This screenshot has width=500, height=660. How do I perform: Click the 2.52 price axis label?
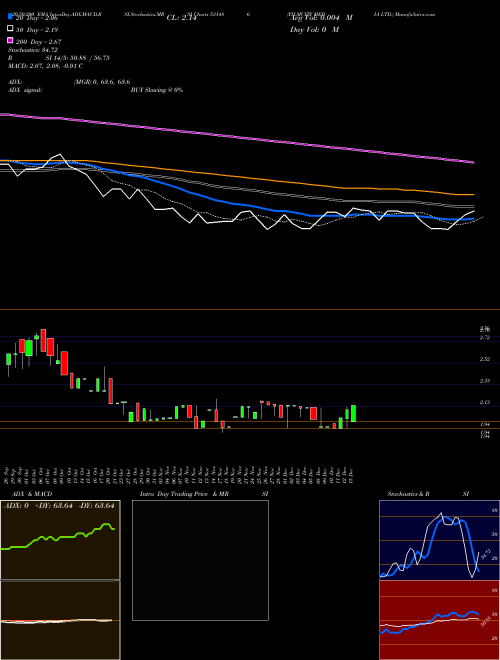[x=484, y=359]
